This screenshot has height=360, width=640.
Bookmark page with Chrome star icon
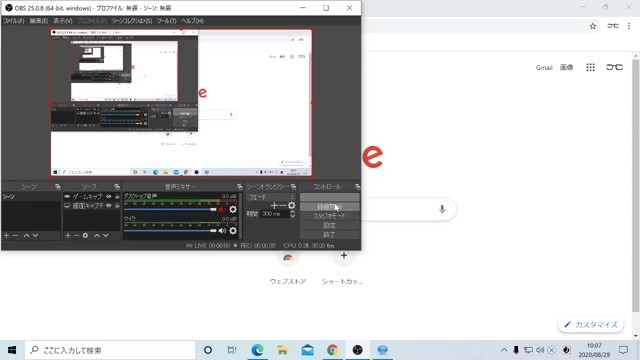(593, 26)
